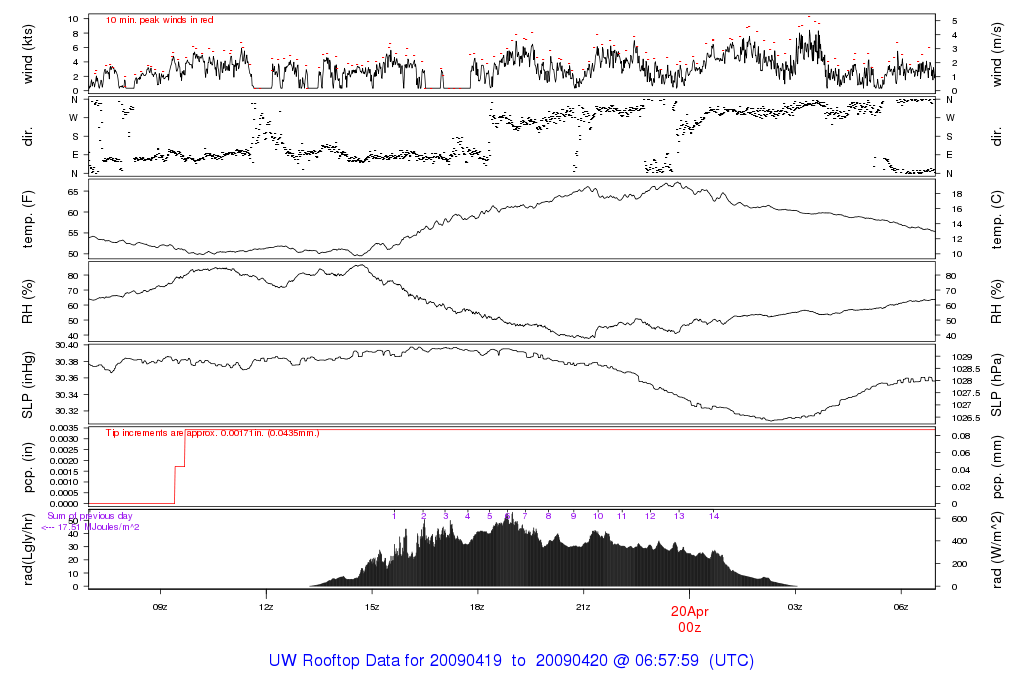This screenshot has width=1024, height=700.
Task: Click the 'rad (W/m^2)' axis label
Action: [997, 550]
